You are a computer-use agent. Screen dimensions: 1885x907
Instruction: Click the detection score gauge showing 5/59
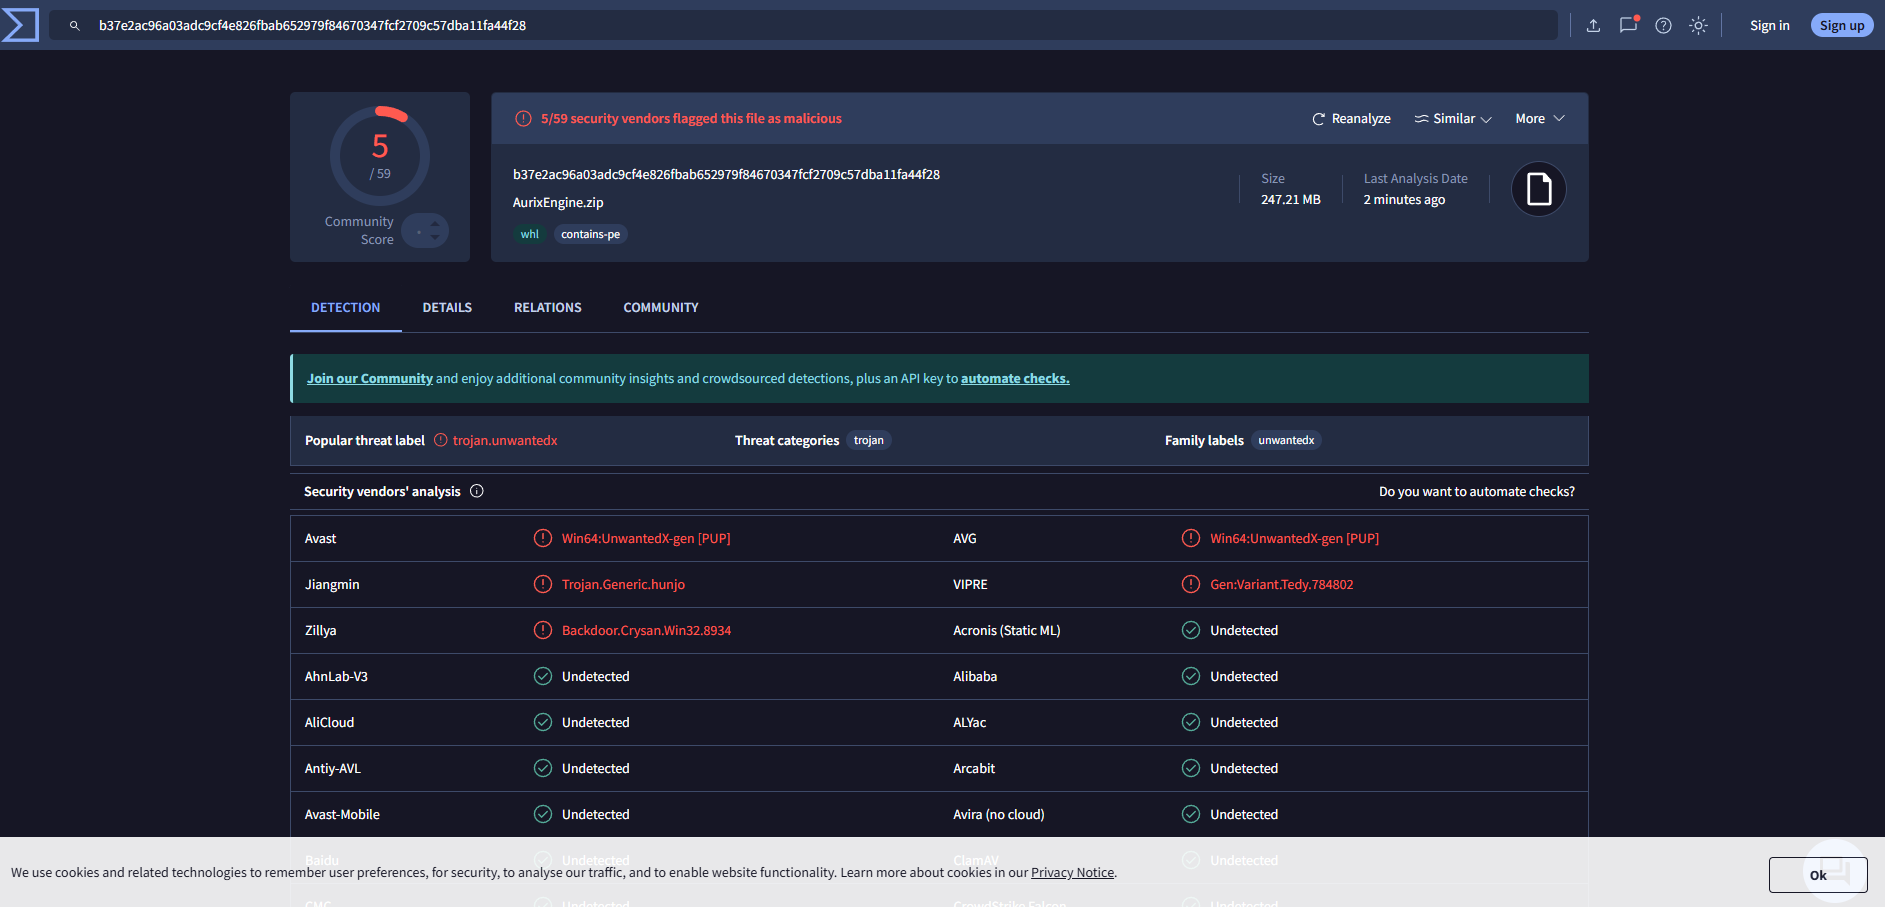pos(380,156)
